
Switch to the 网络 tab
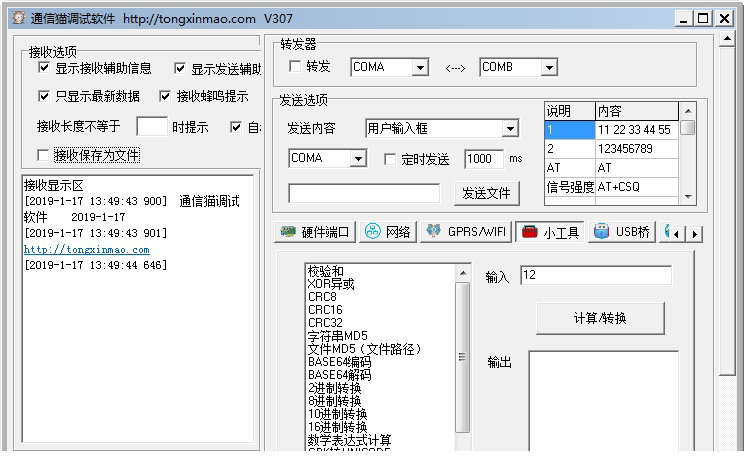click(x=388, y=232)
